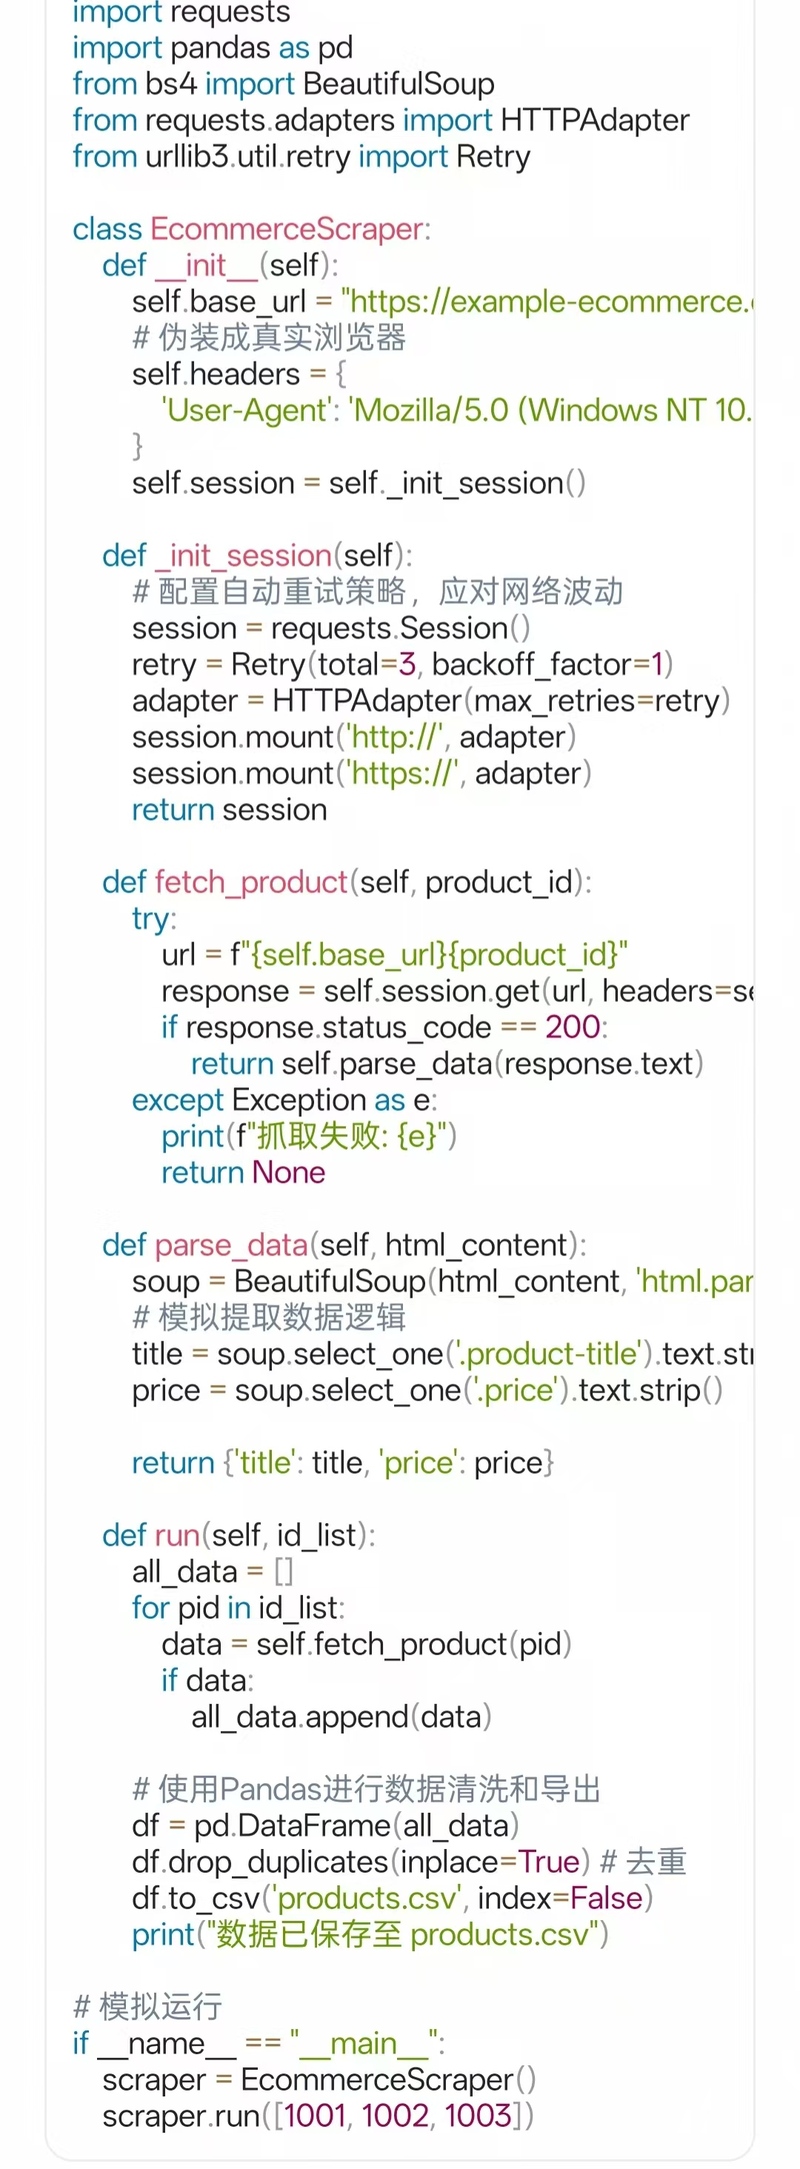Click the run method definition name
800x2169 pixels.
(177, 1535)
